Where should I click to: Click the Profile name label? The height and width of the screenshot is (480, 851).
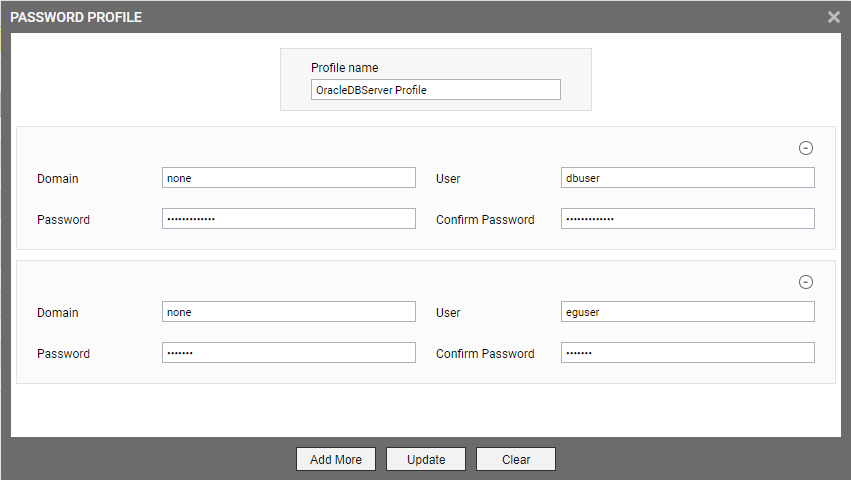[345, 68]
